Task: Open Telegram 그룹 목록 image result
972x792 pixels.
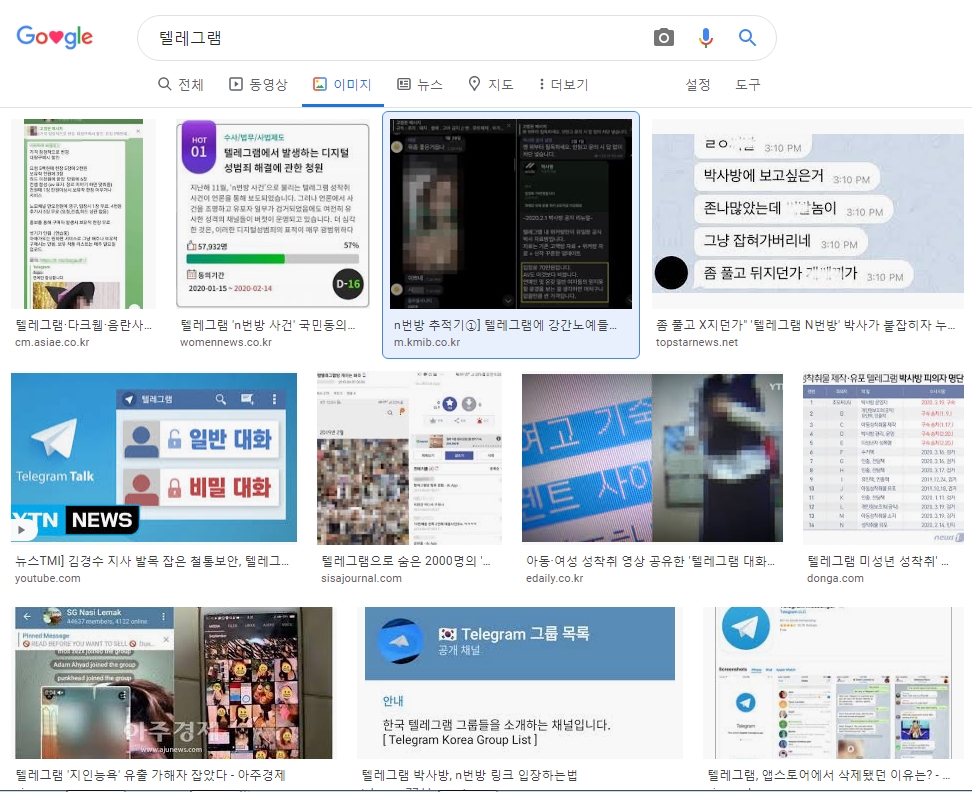Action: 519,682
